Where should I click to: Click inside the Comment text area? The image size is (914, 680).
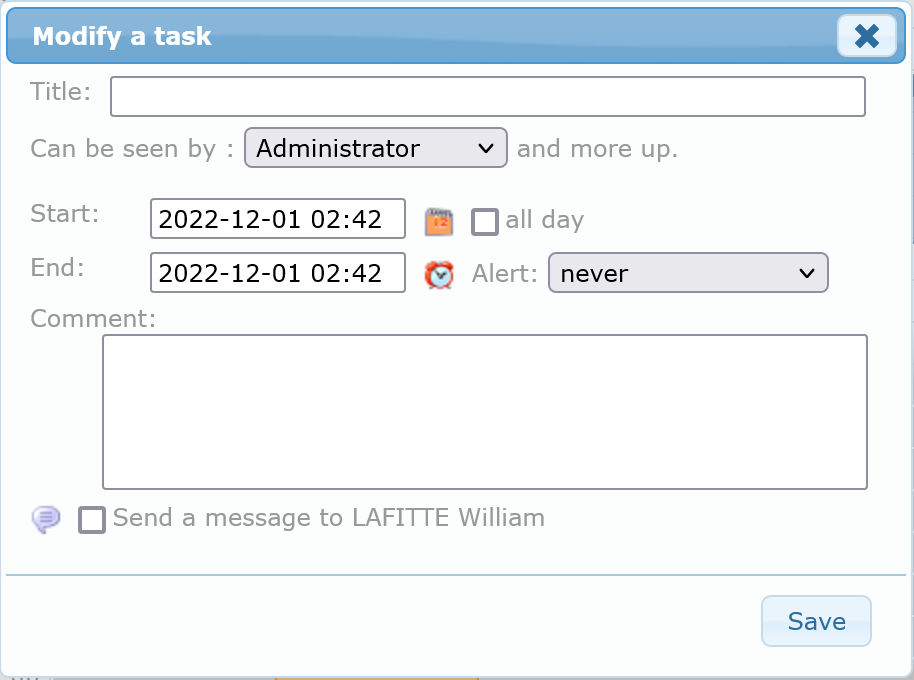484,412
